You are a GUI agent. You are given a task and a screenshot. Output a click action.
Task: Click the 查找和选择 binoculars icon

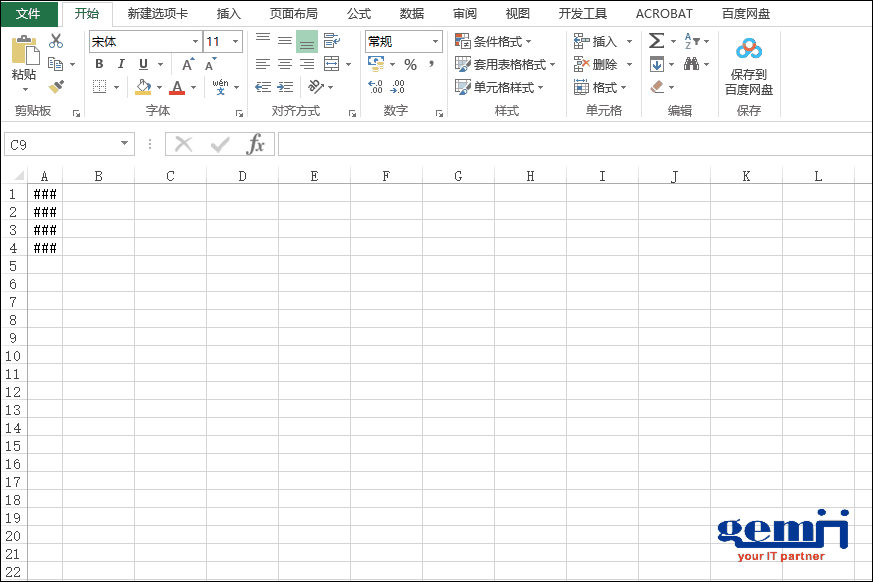pos(692,63)
